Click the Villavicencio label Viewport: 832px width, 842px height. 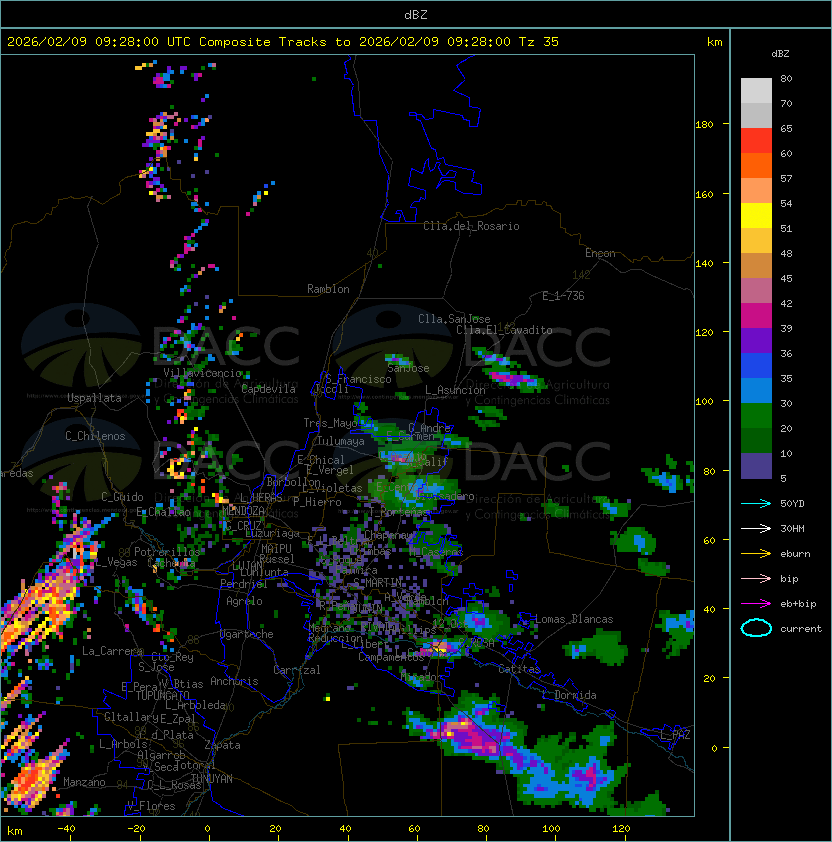pyautogui.click(x=202, y=373)
